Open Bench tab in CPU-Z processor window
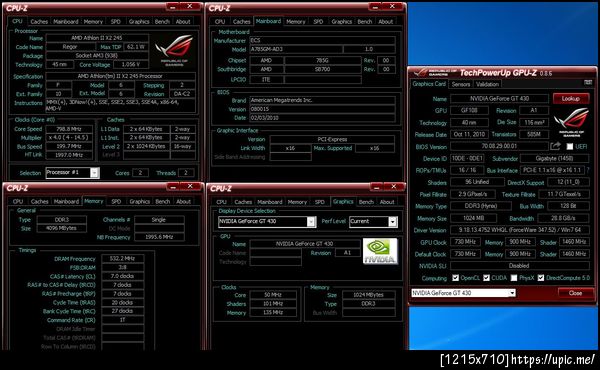 [x=162, y=22]
